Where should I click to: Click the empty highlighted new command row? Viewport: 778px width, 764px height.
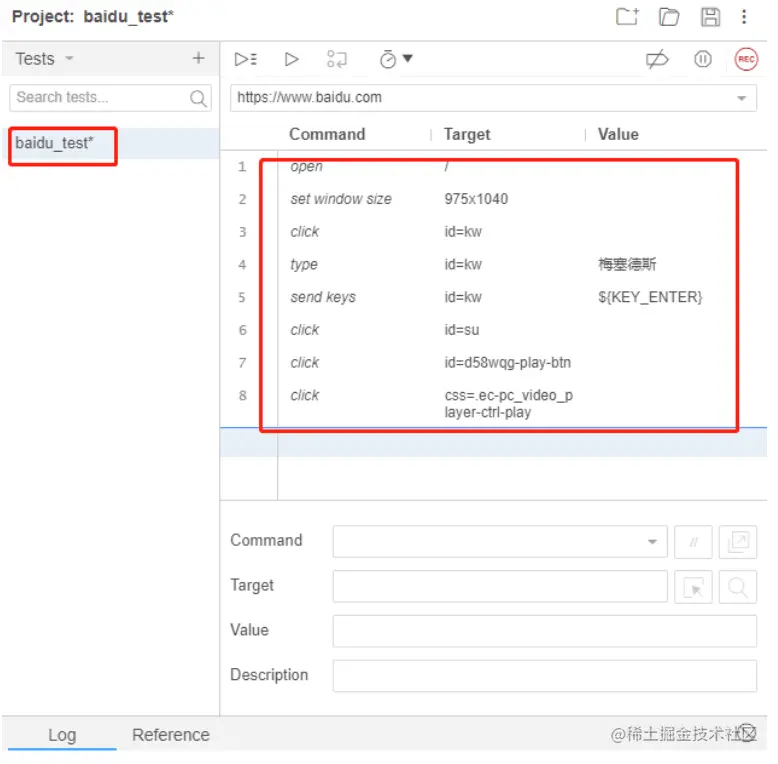click(493, 442)
